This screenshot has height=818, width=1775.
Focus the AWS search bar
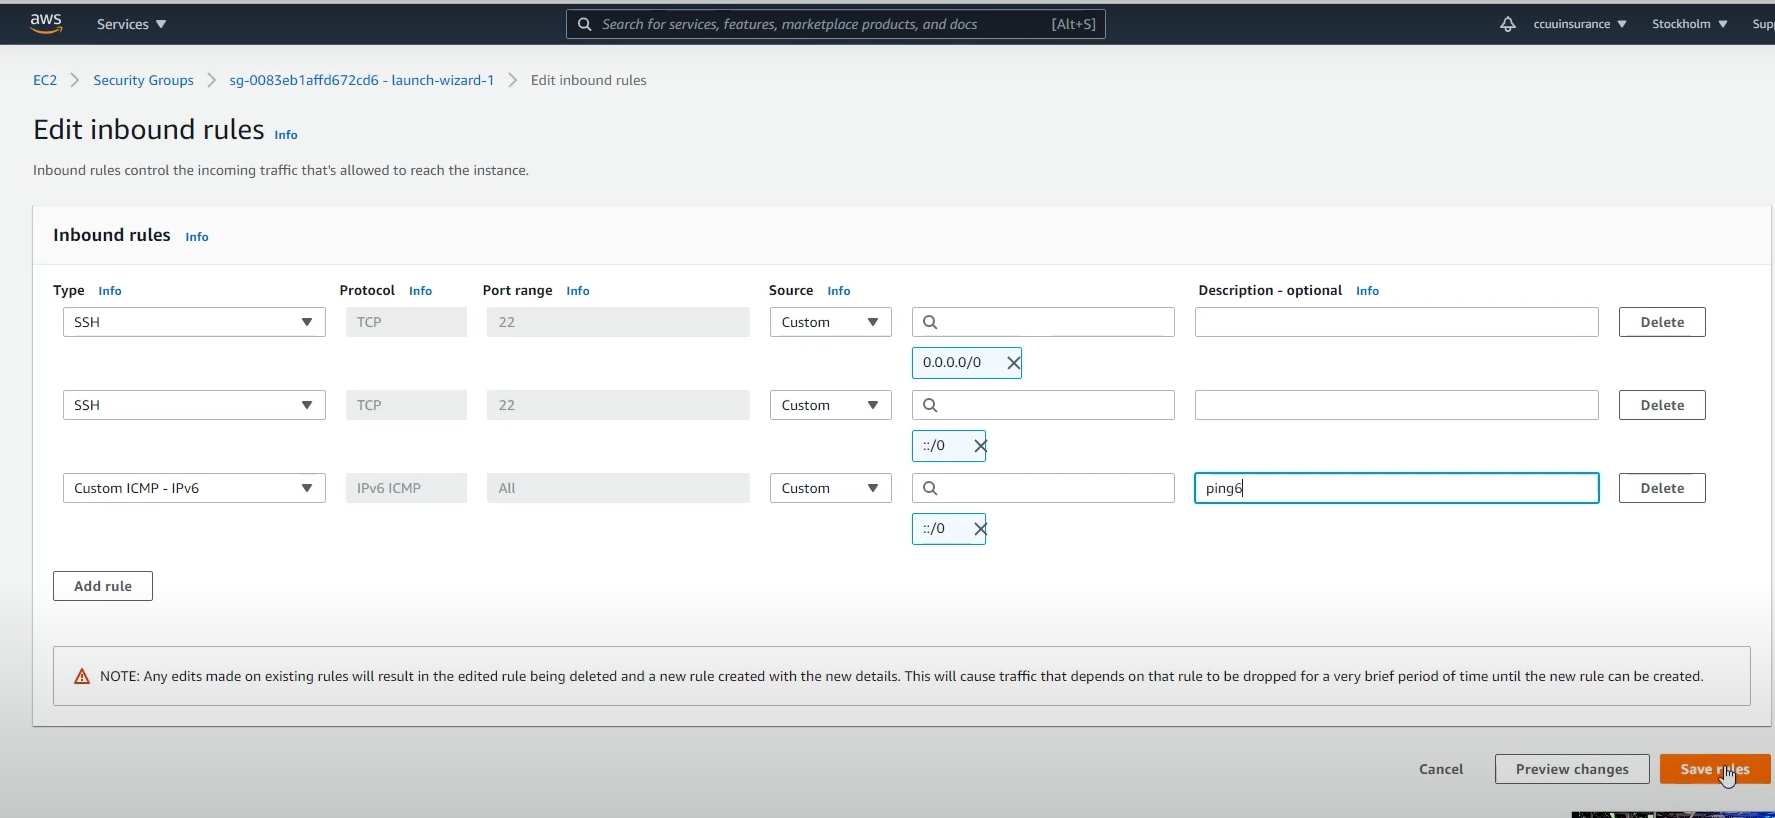point(836,24)
